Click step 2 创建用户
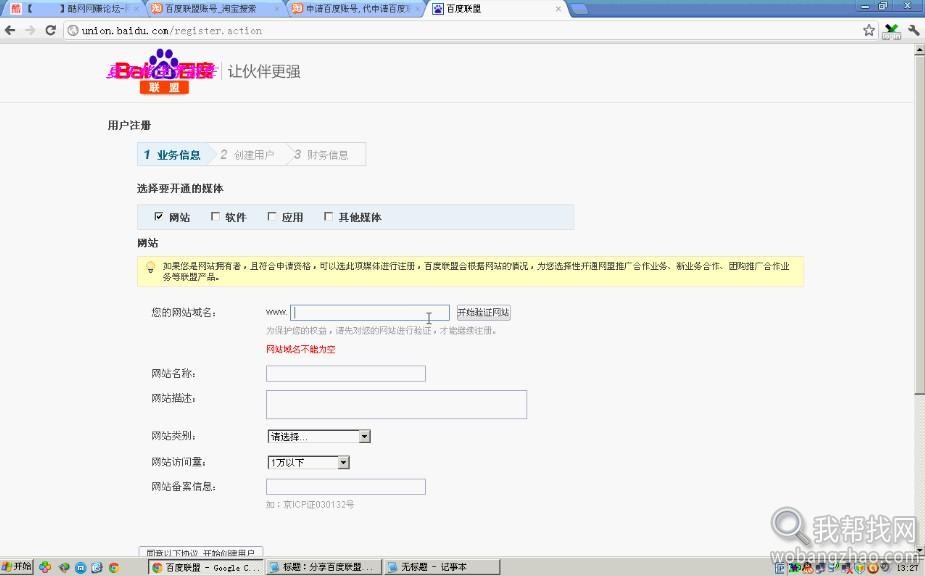This screenshot has width=925, height=576. pos(248,155)
